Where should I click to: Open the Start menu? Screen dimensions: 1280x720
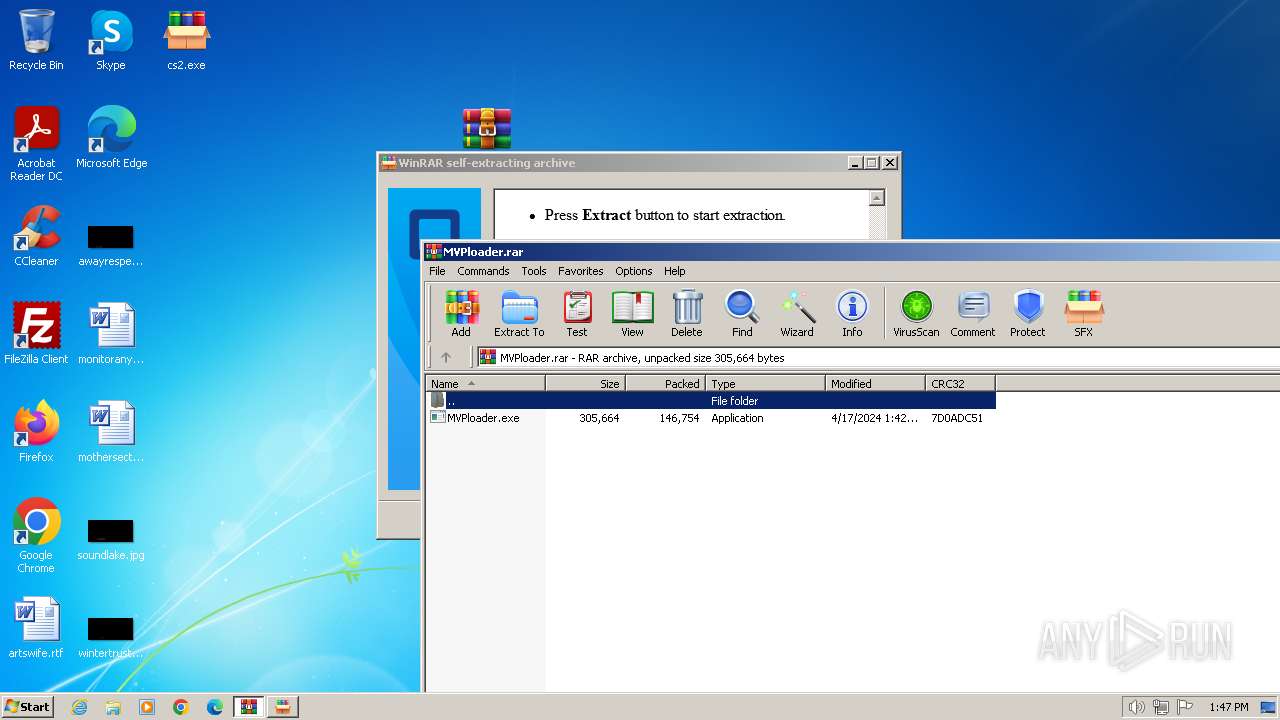coord(27,706)
